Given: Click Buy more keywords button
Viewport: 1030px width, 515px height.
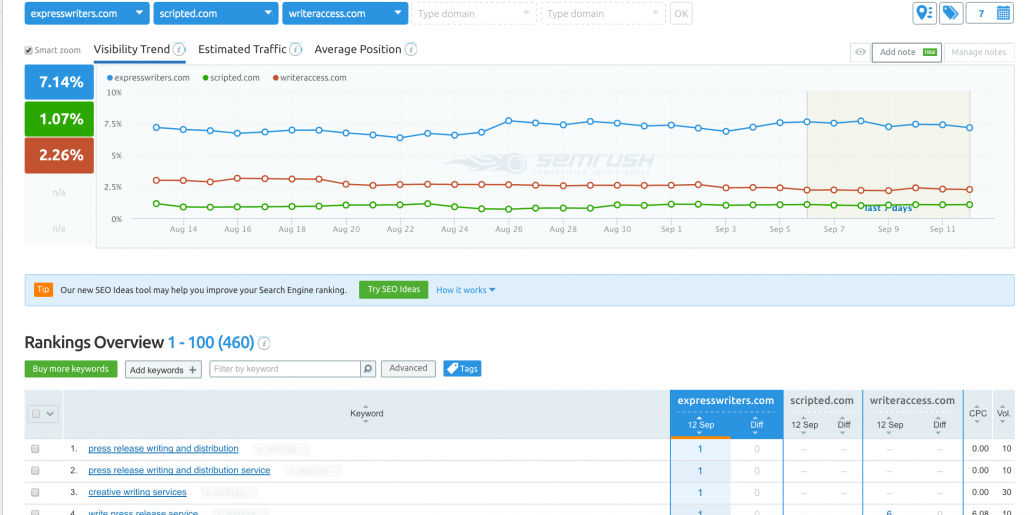Looking at the screenshot, I should [71, 369].
